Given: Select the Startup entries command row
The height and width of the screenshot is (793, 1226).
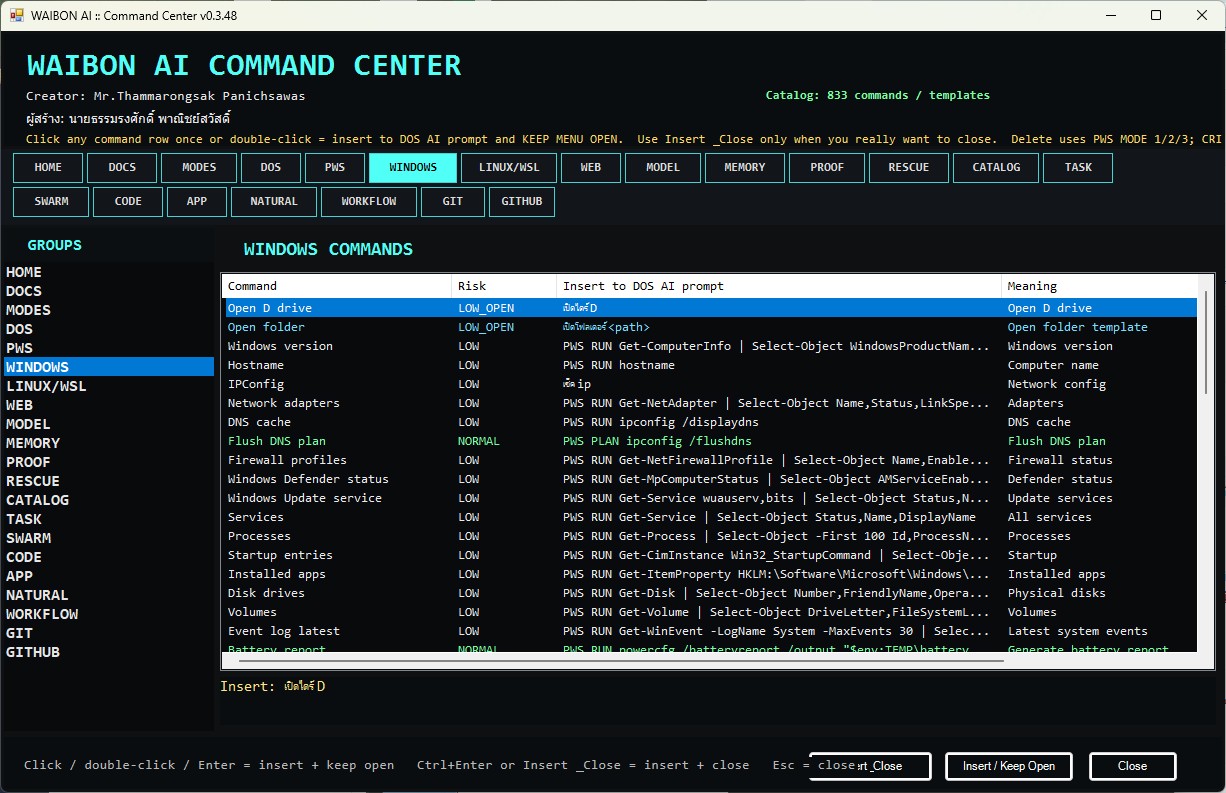Looking at the screenshot, I should 710,555.
